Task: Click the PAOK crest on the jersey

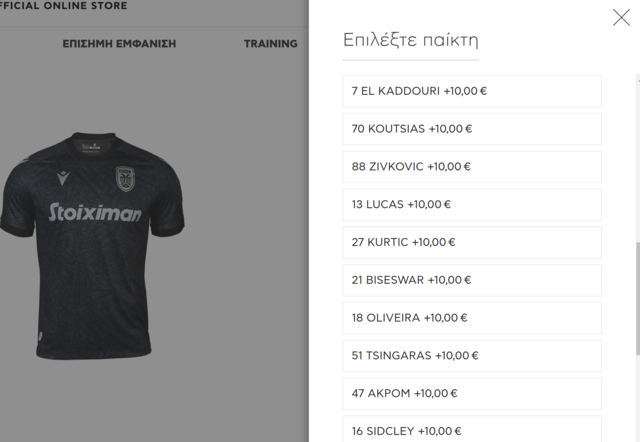Action: click(125, 179)
